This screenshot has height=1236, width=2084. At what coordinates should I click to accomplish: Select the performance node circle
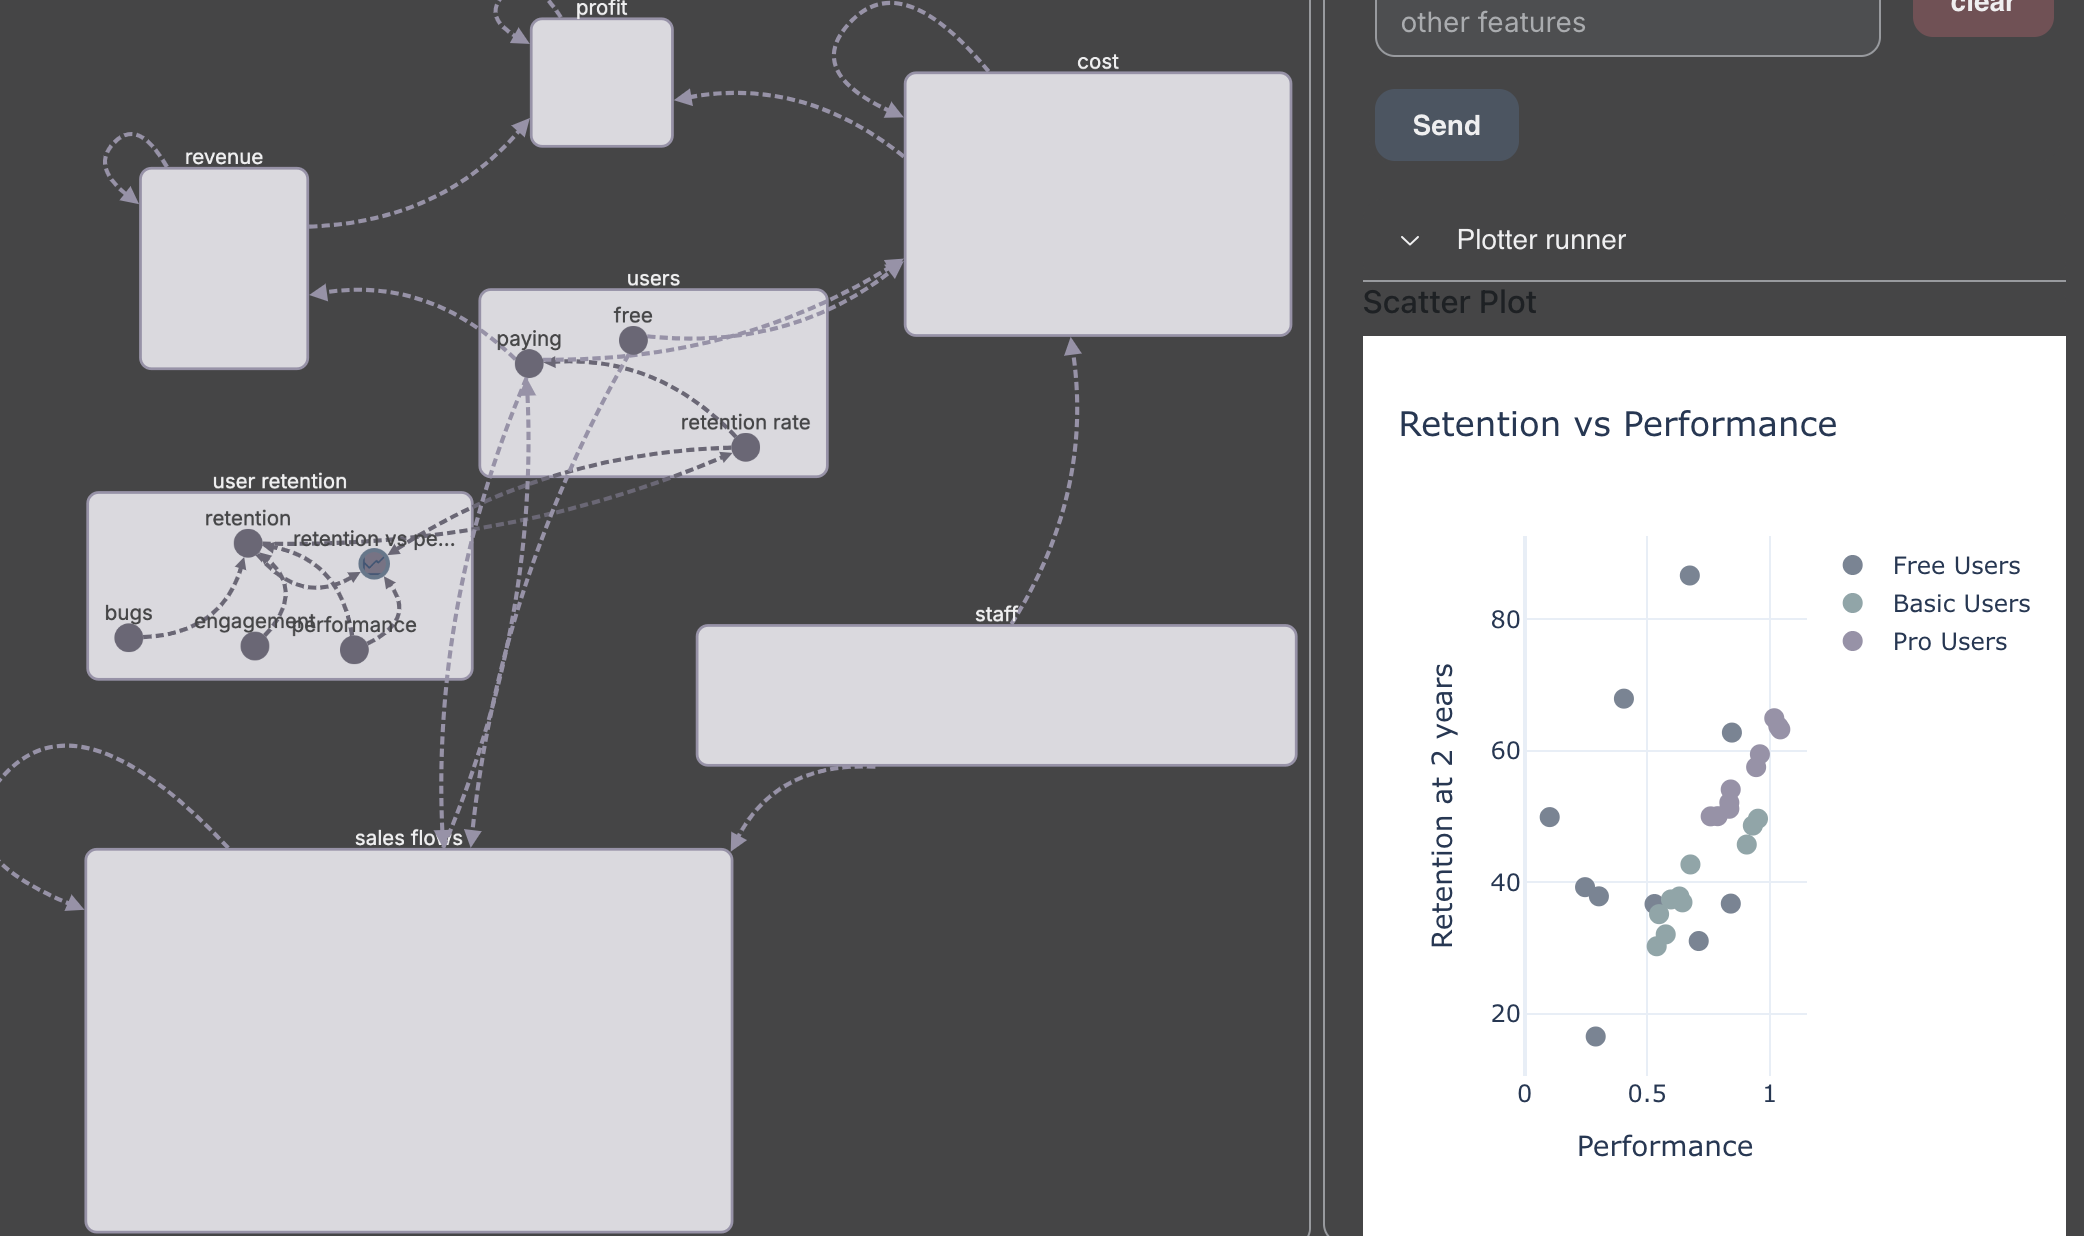coord(354,650)
